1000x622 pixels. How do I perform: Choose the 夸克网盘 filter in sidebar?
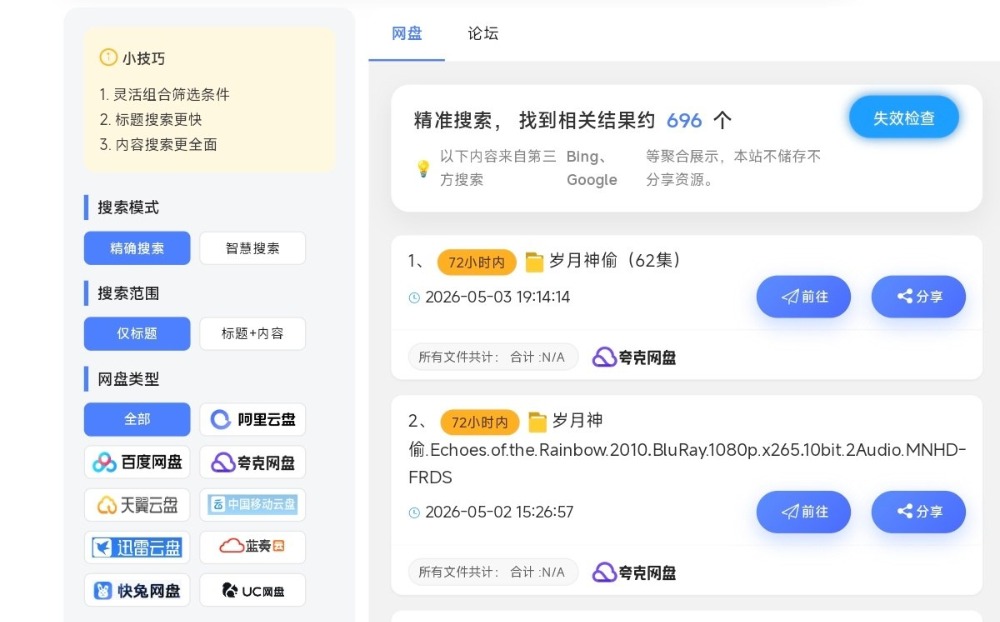pos(253,462)
